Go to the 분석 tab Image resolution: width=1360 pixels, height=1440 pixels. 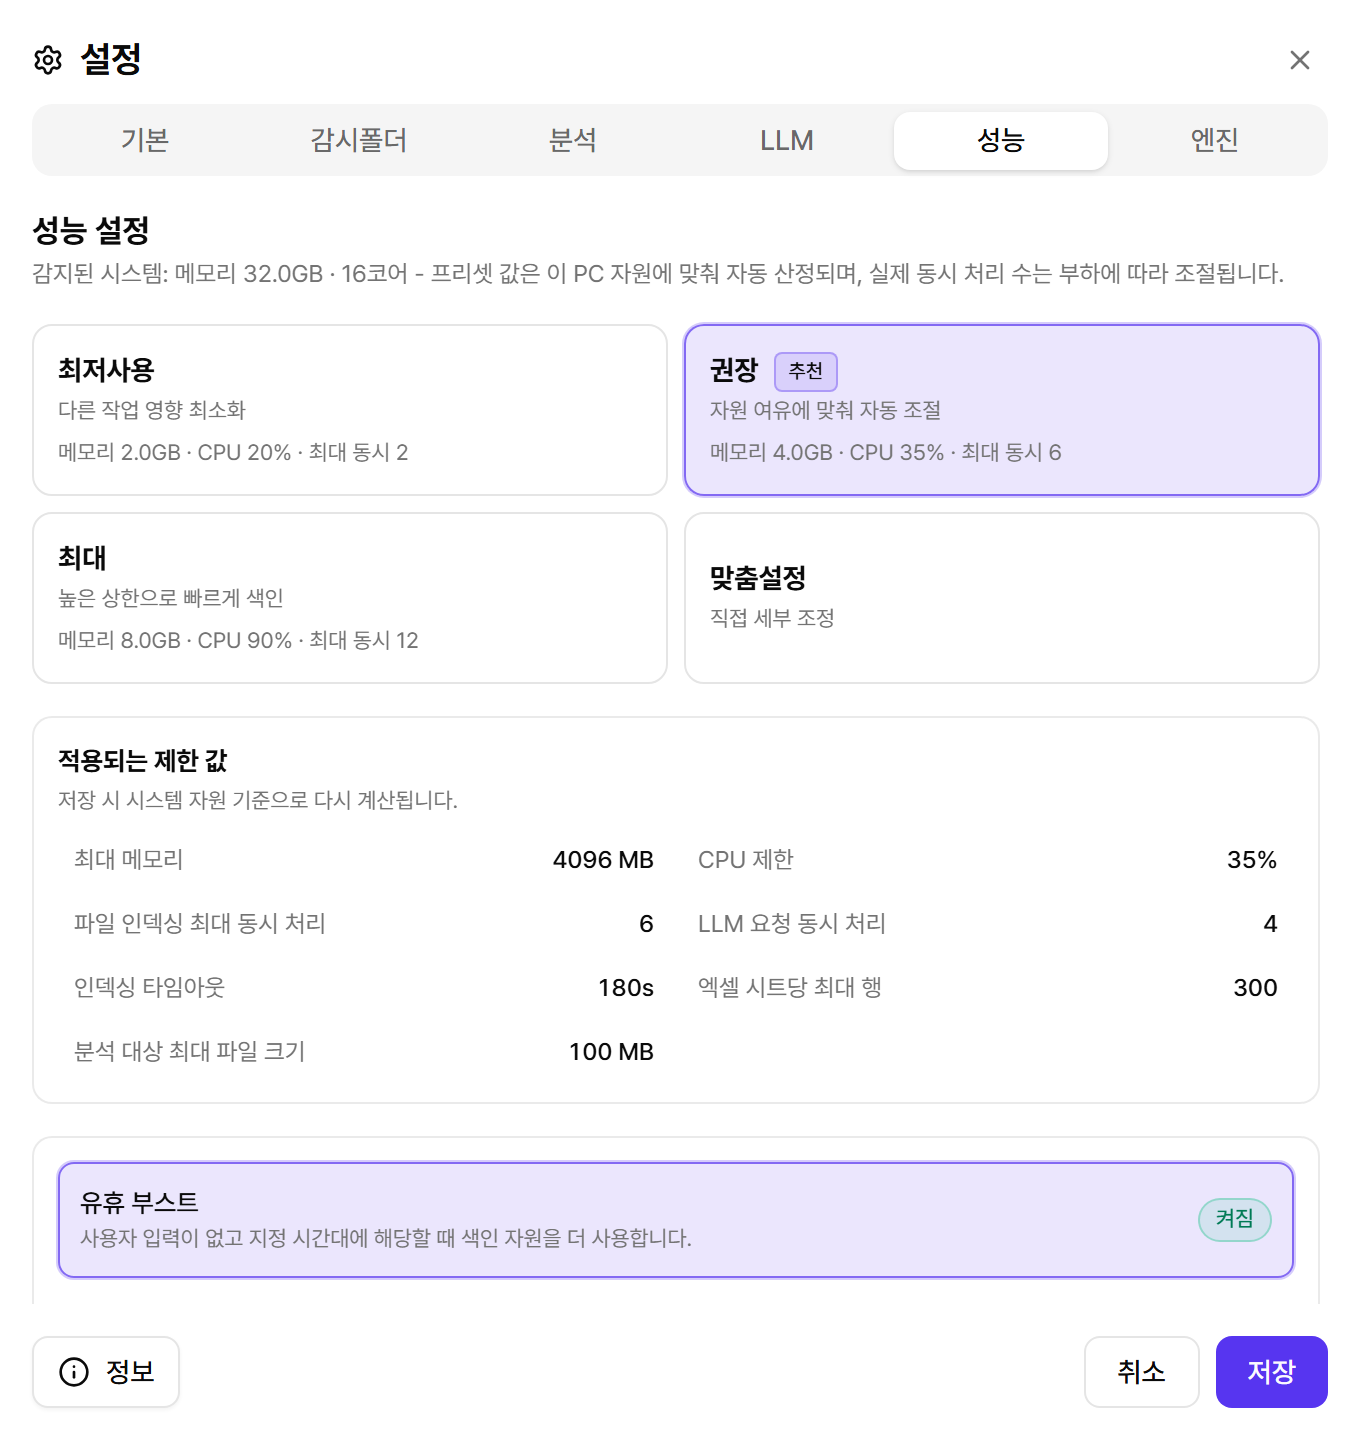[x=573, y=140]
